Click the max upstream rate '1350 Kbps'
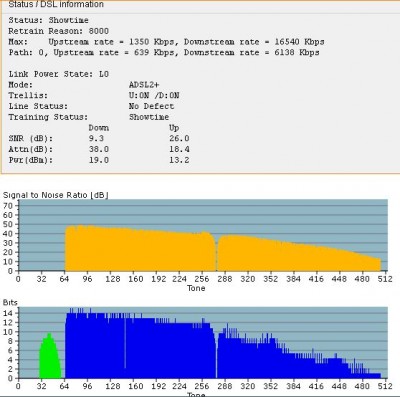 tap(152, 42)
